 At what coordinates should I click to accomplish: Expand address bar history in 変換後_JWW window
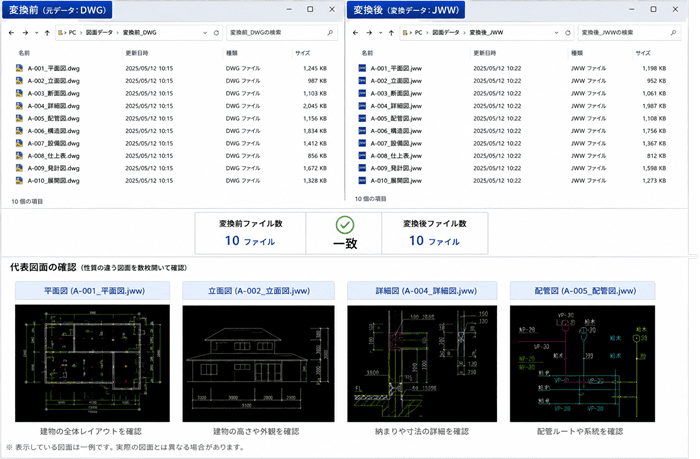coord(556,33)
